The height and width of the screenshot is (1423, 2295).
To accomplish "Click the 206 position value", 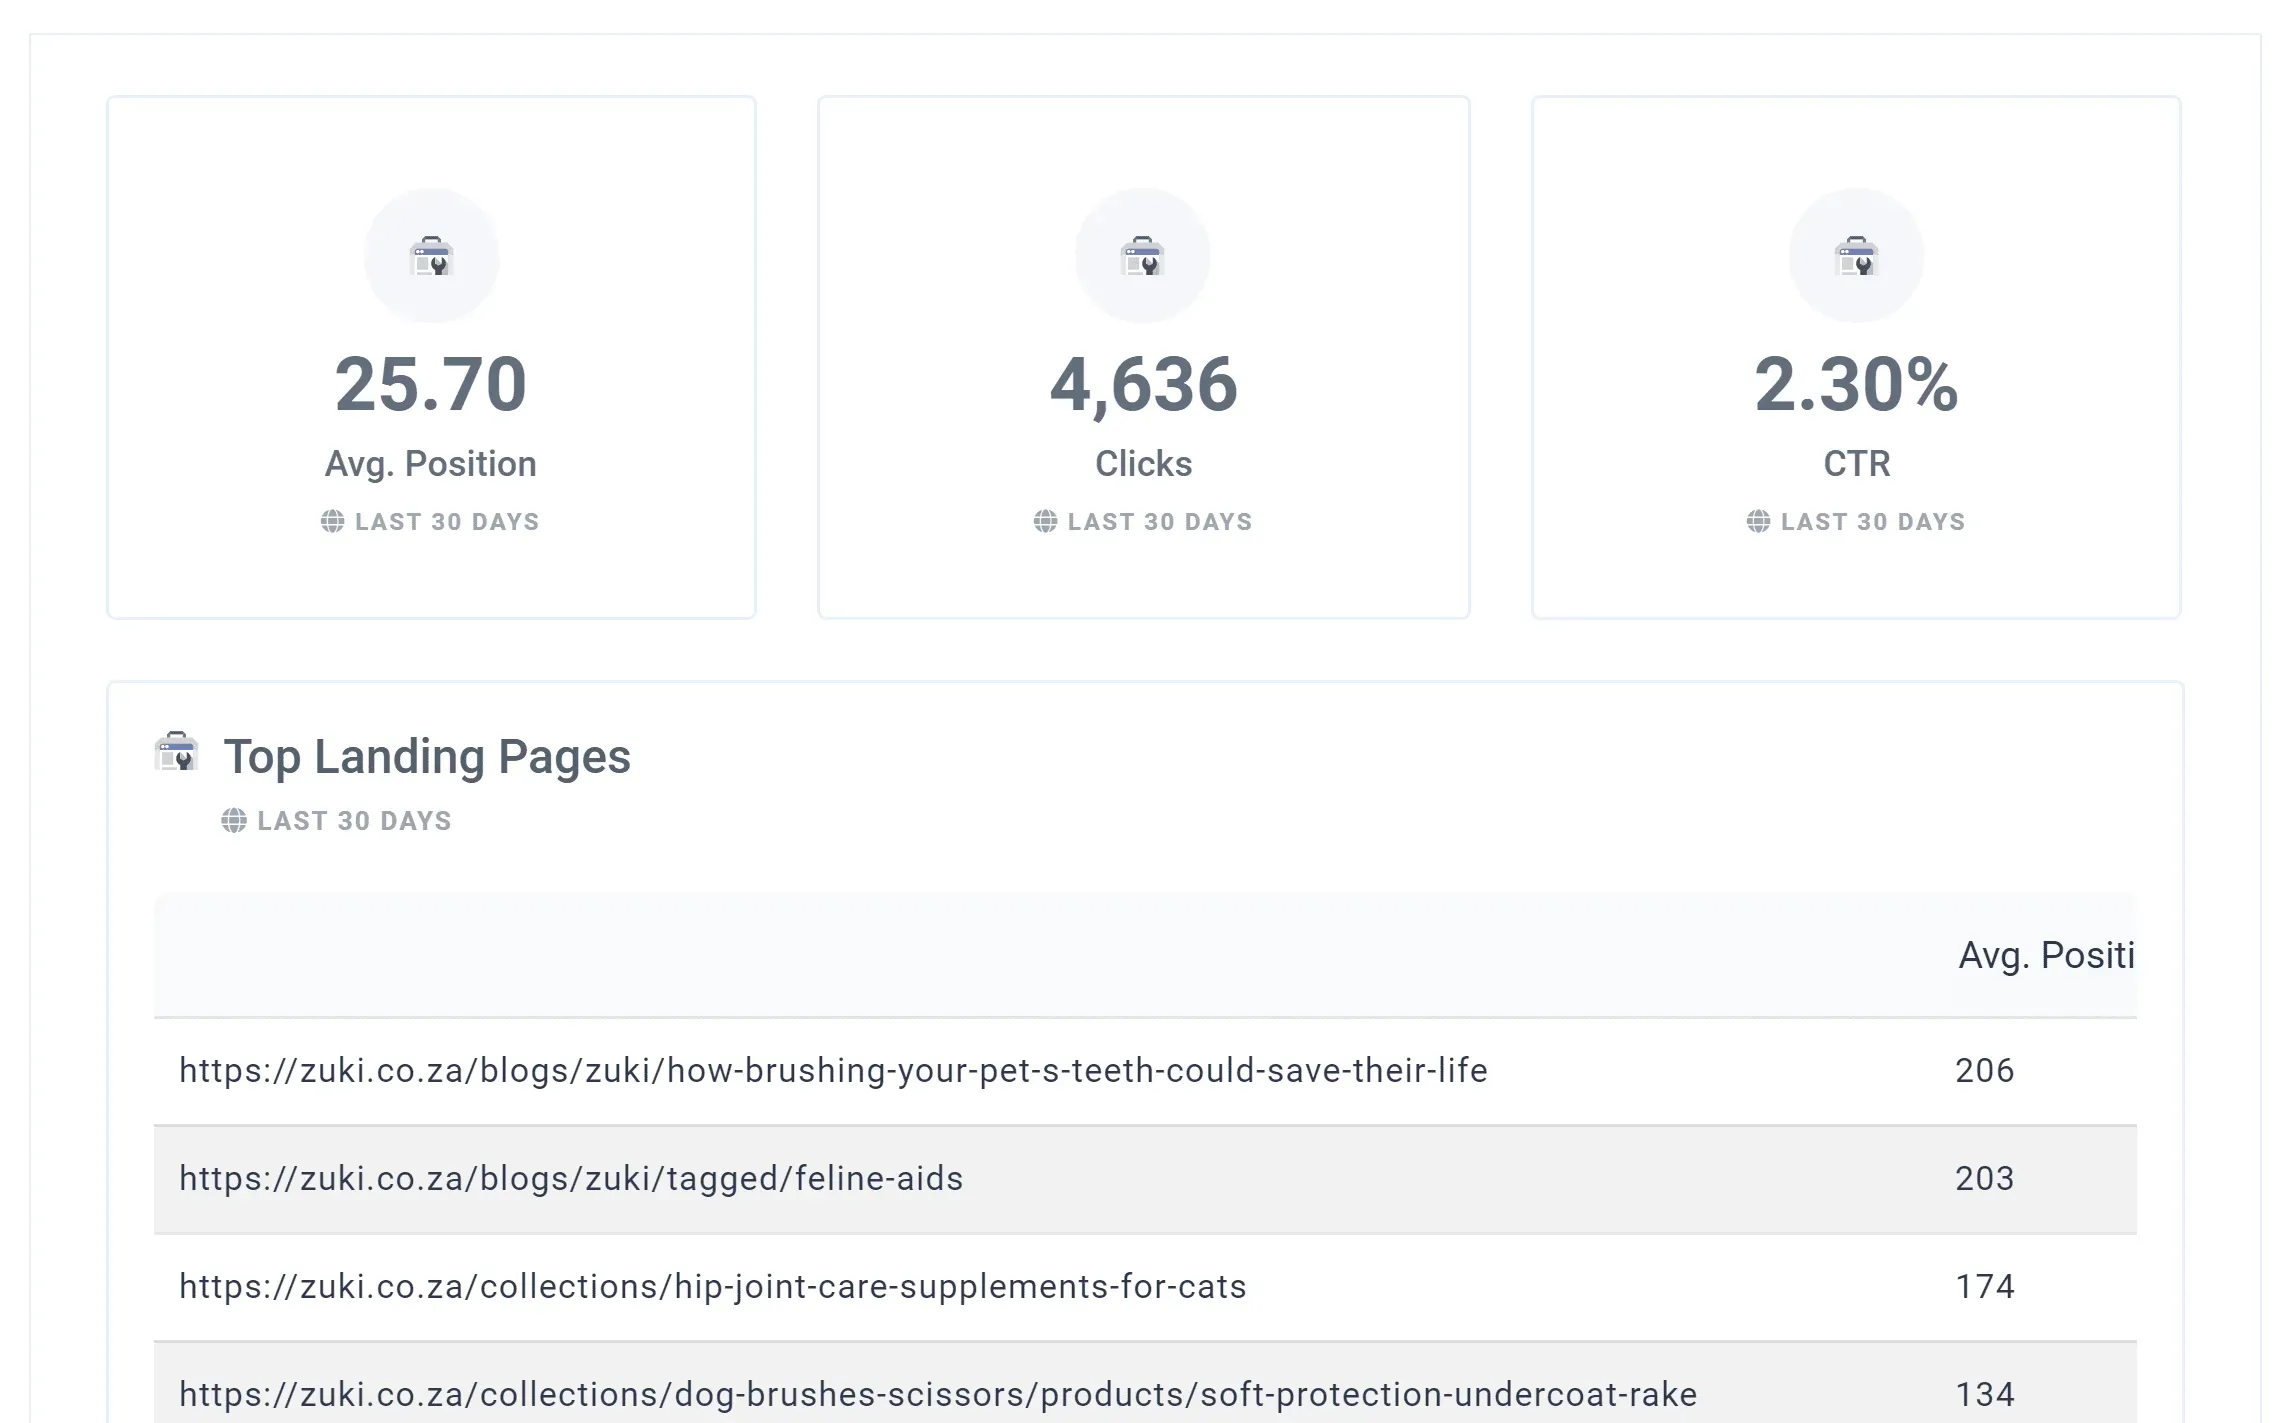I will 1985,1070.
